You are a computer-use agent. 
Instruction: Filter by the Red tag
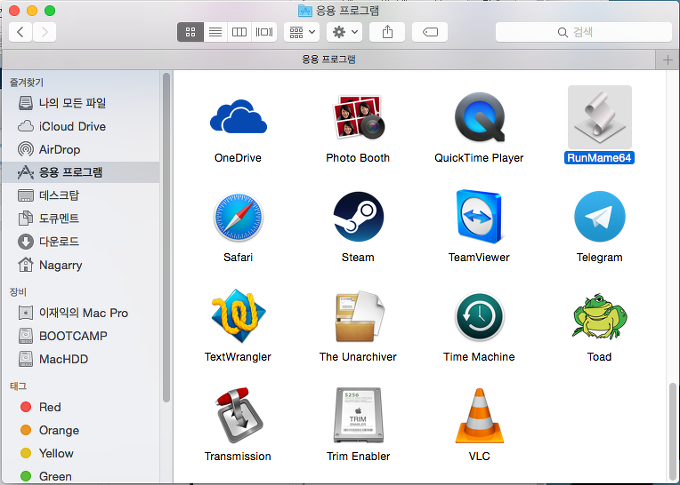[x=82, y=407]
